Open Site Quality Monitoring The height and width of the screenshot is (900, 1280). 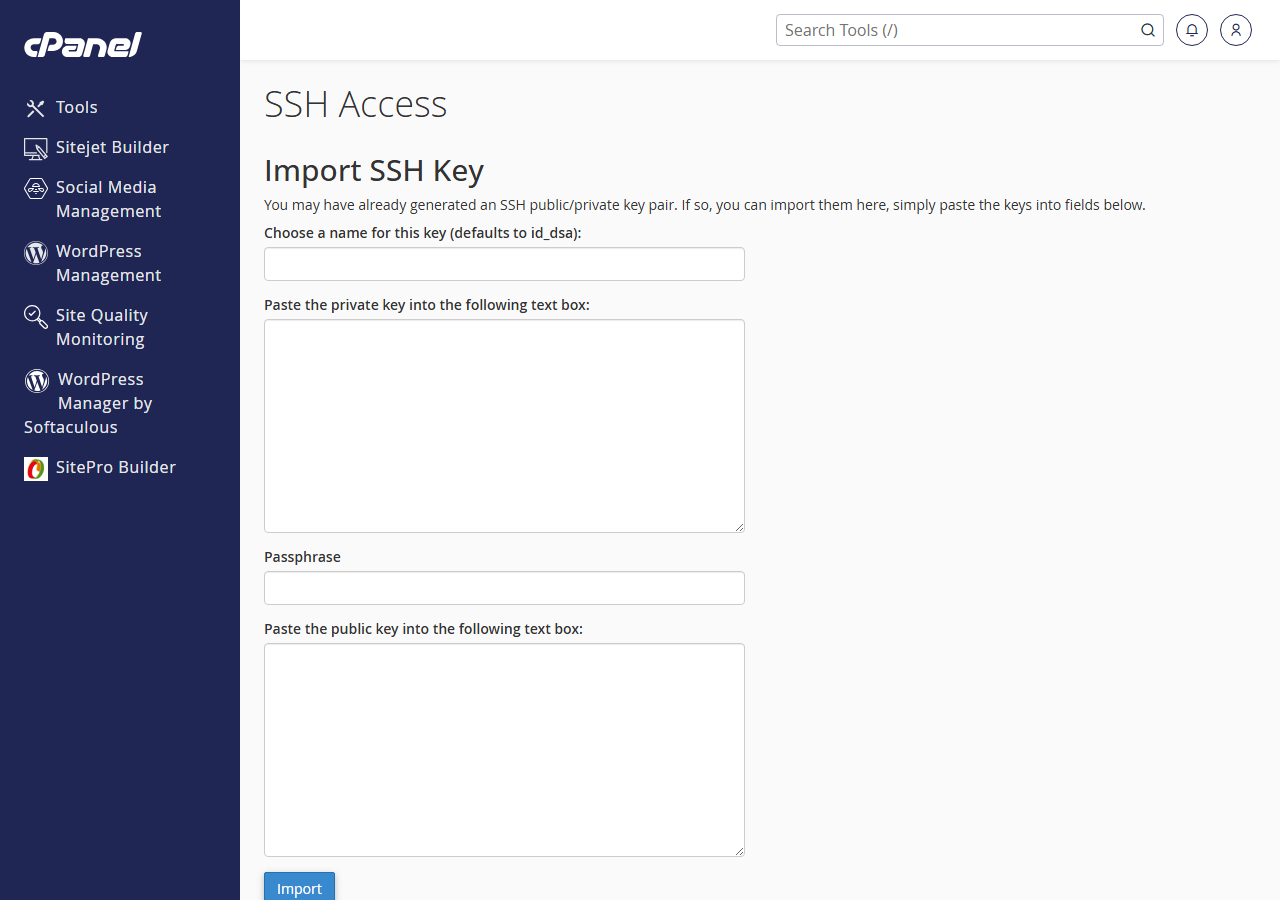102,327
